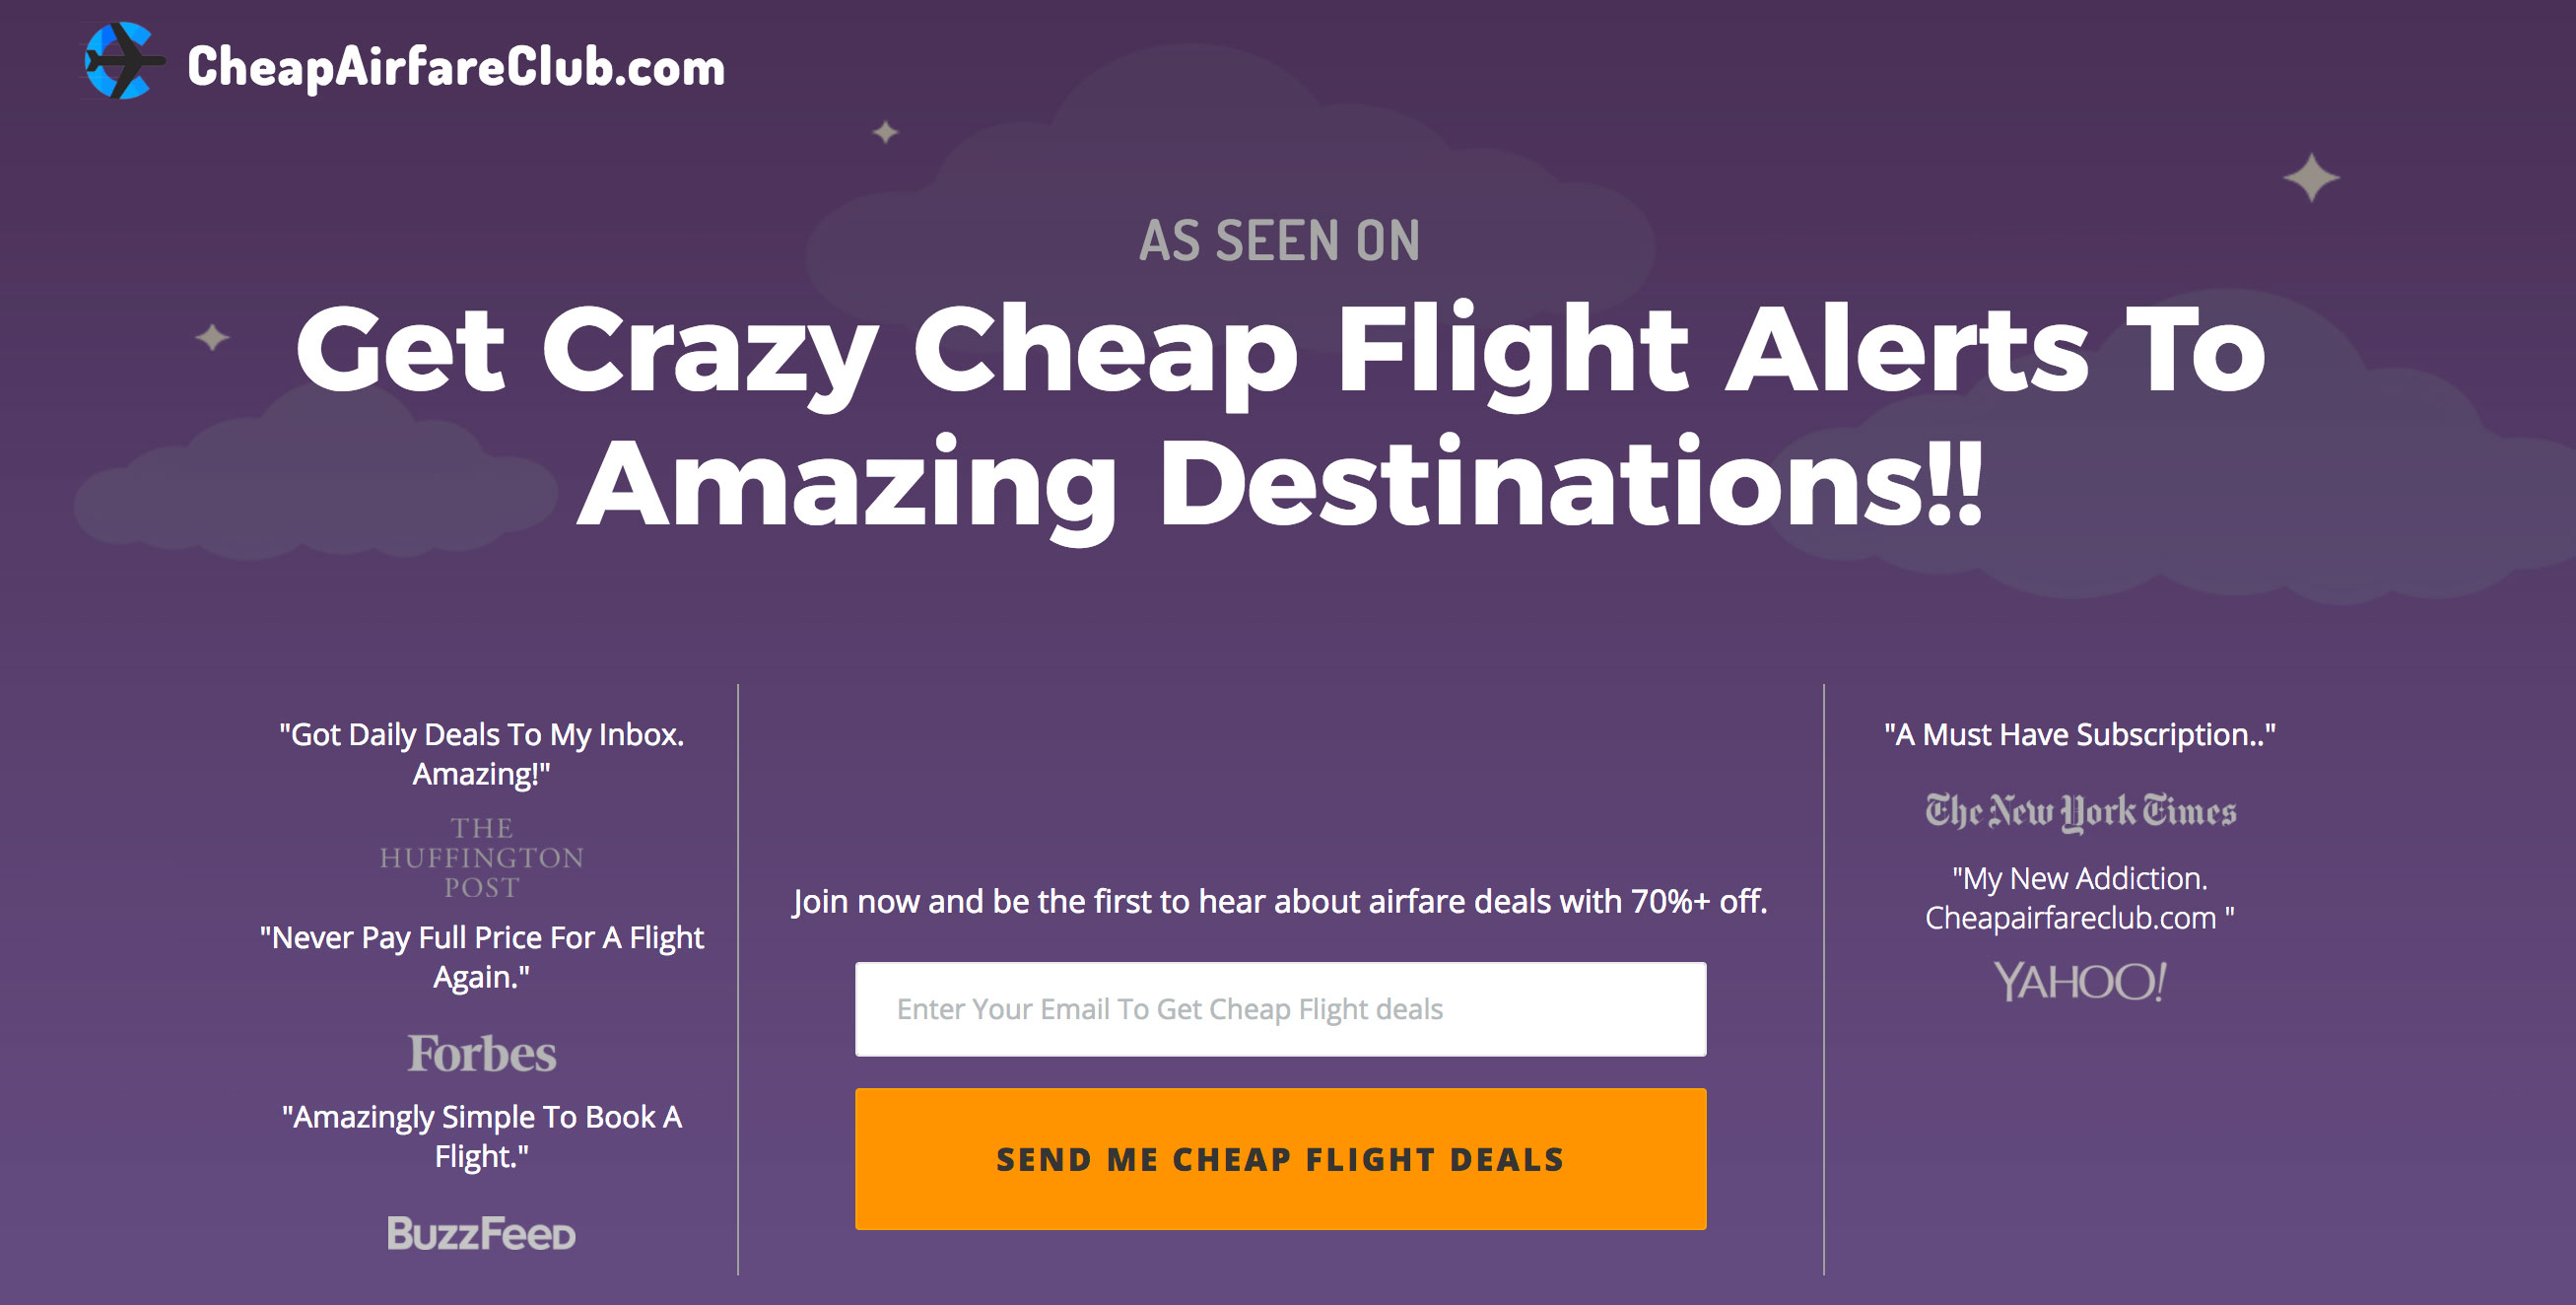
Task: Click the "Join now" 70%+ off text
Action: [x=1280, y=902]
